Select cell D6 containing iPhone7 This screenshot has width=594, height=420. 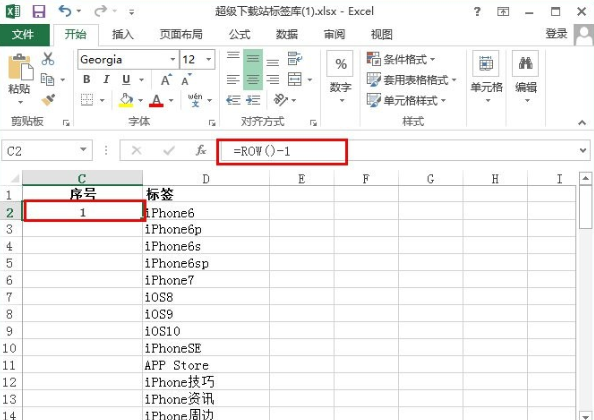(x=206, y=280)
